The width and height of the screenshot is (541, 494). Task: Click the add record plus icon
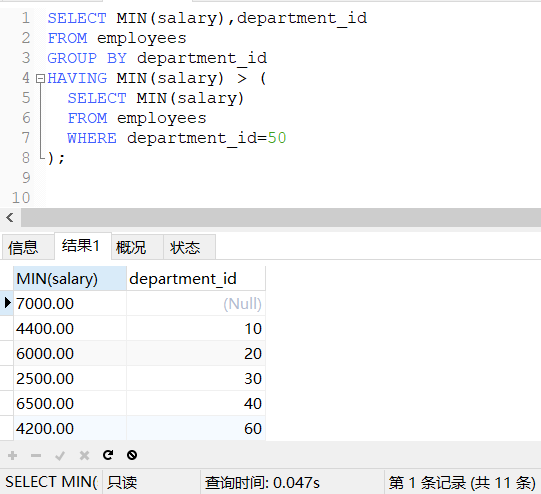click(12, 455)
